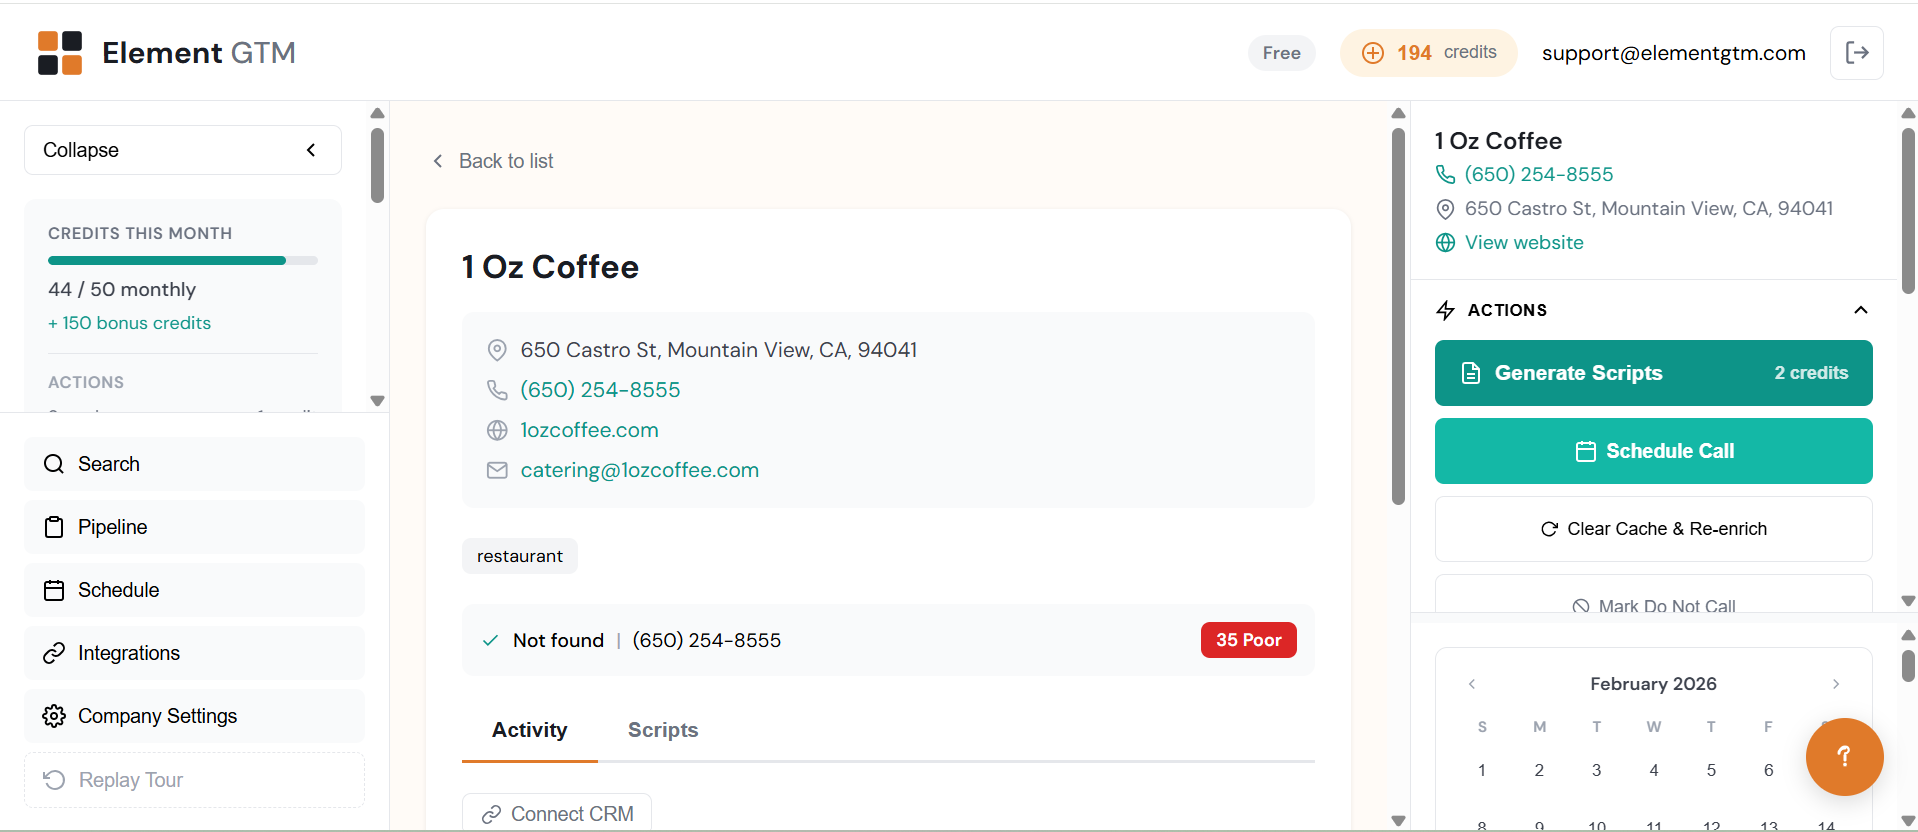The height and width of the screenshot is (832, 1918).
Task: Collapse the ACTIONS section chevron
Action: (x=1860, y=310)
